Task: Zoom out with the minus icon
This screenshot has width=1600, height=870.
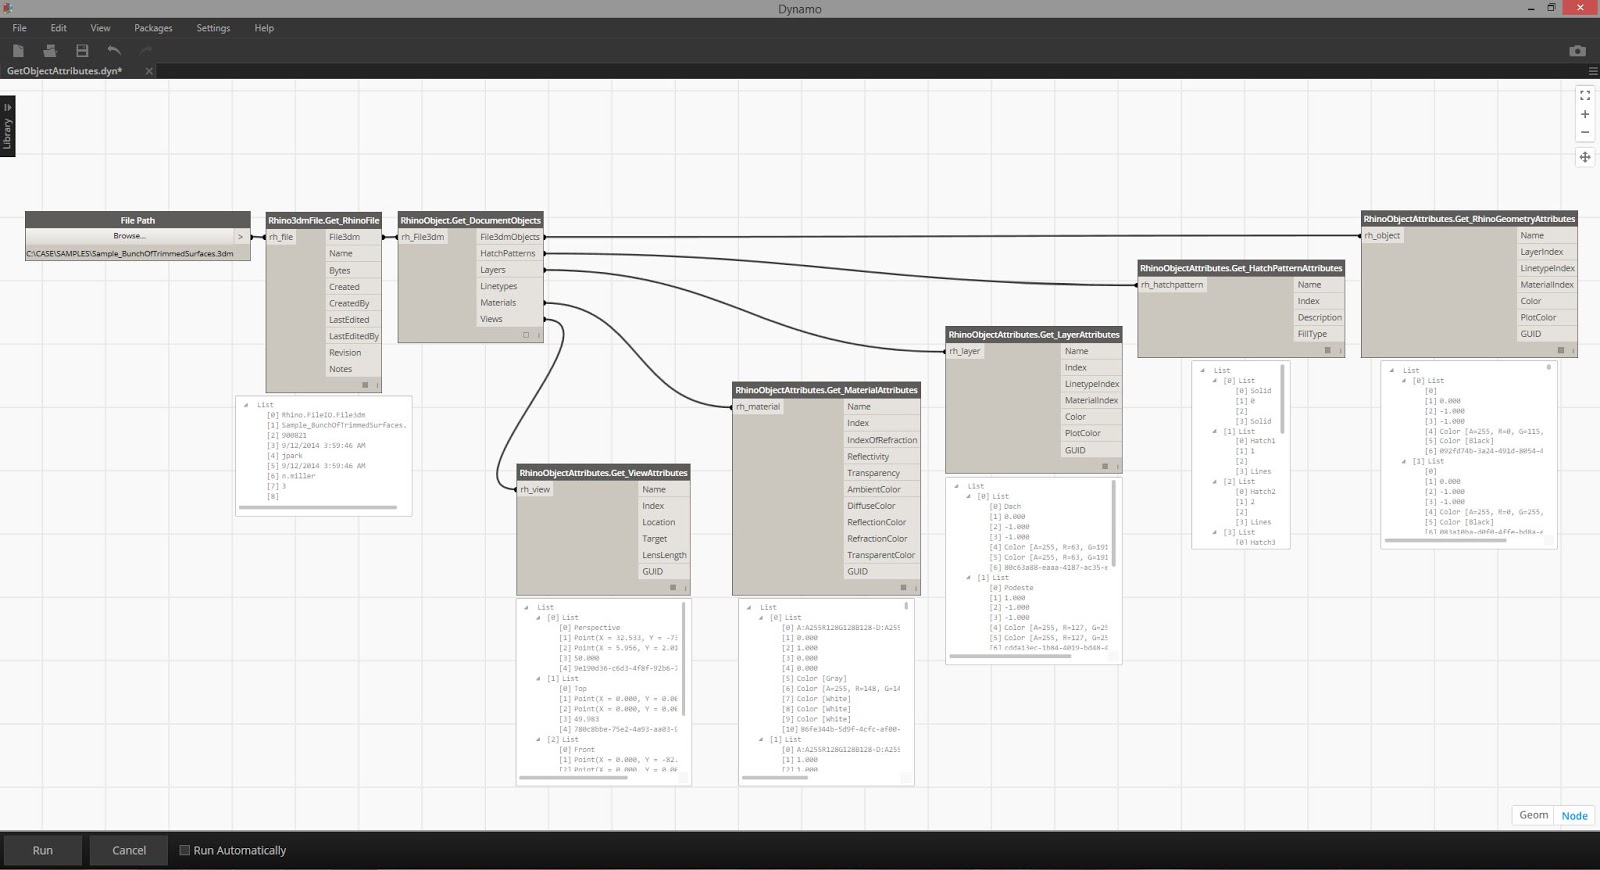Action: (1585, 132)
